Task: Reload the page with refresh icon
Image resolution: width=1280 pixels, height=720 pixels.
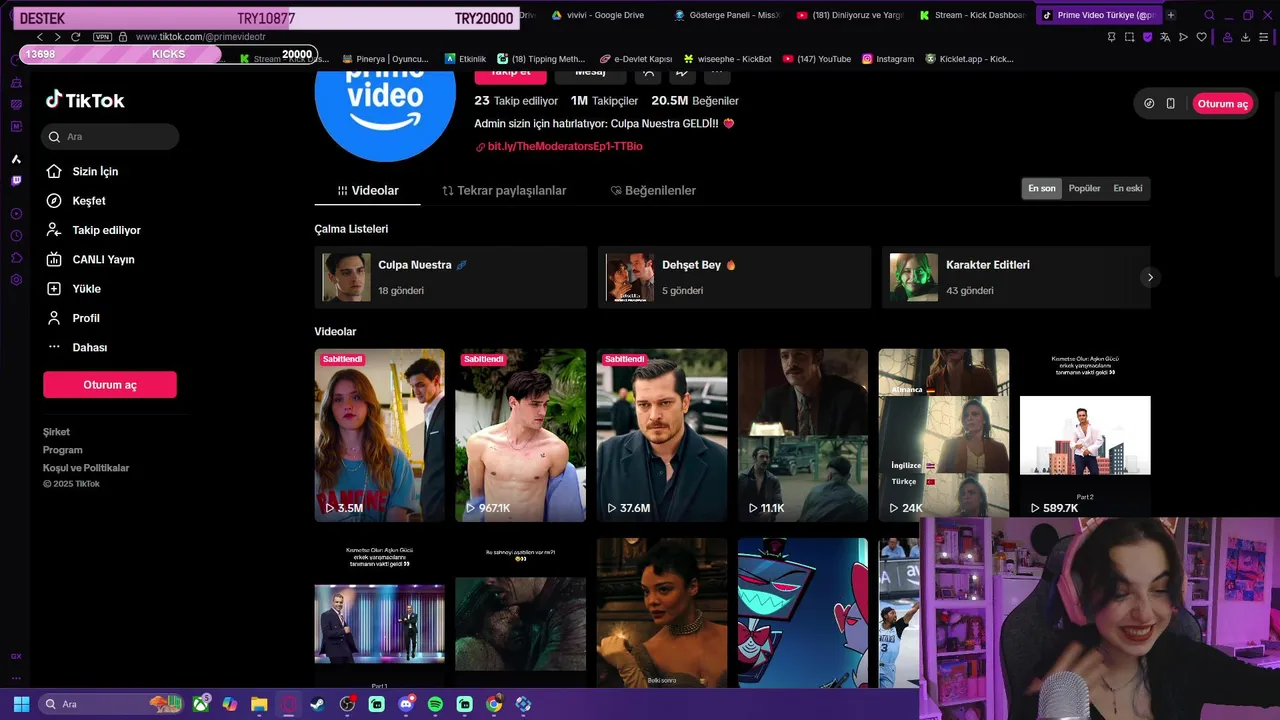Action: point(75,37)
